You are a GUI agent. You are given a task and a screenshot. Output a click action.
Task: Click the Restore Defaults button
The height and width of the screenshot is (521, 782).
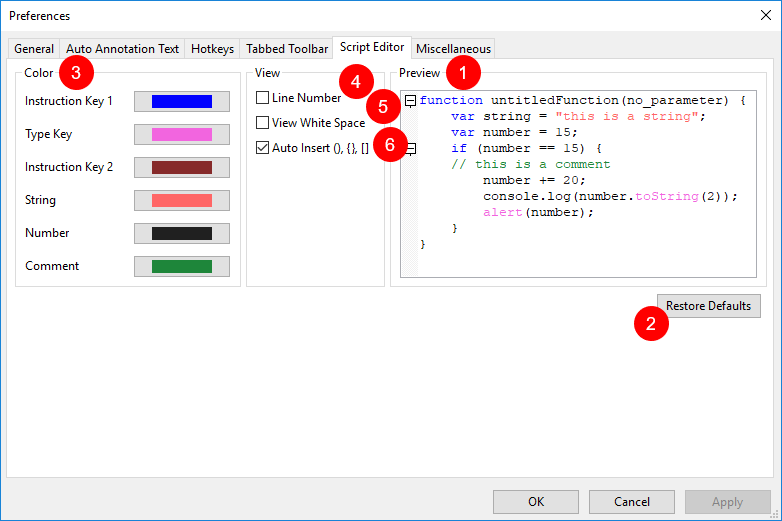coord(709,306)
